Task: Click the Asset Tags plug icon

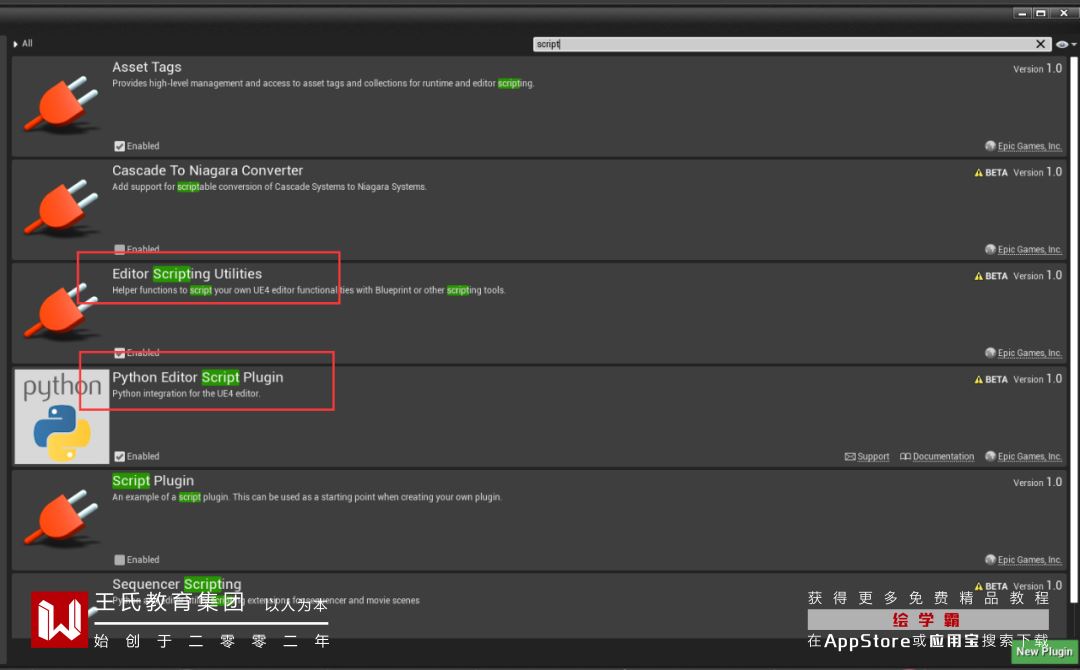Action: (x=61, y=105)
